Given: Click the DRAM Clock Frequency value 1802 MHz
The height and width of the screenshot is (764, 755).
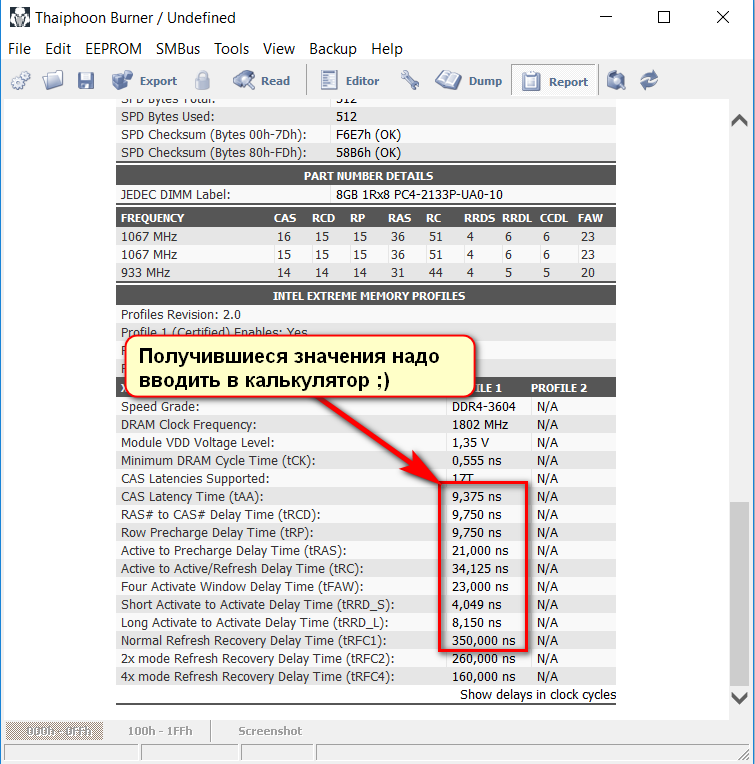Looking at the screenshot, I should [480, 424].
